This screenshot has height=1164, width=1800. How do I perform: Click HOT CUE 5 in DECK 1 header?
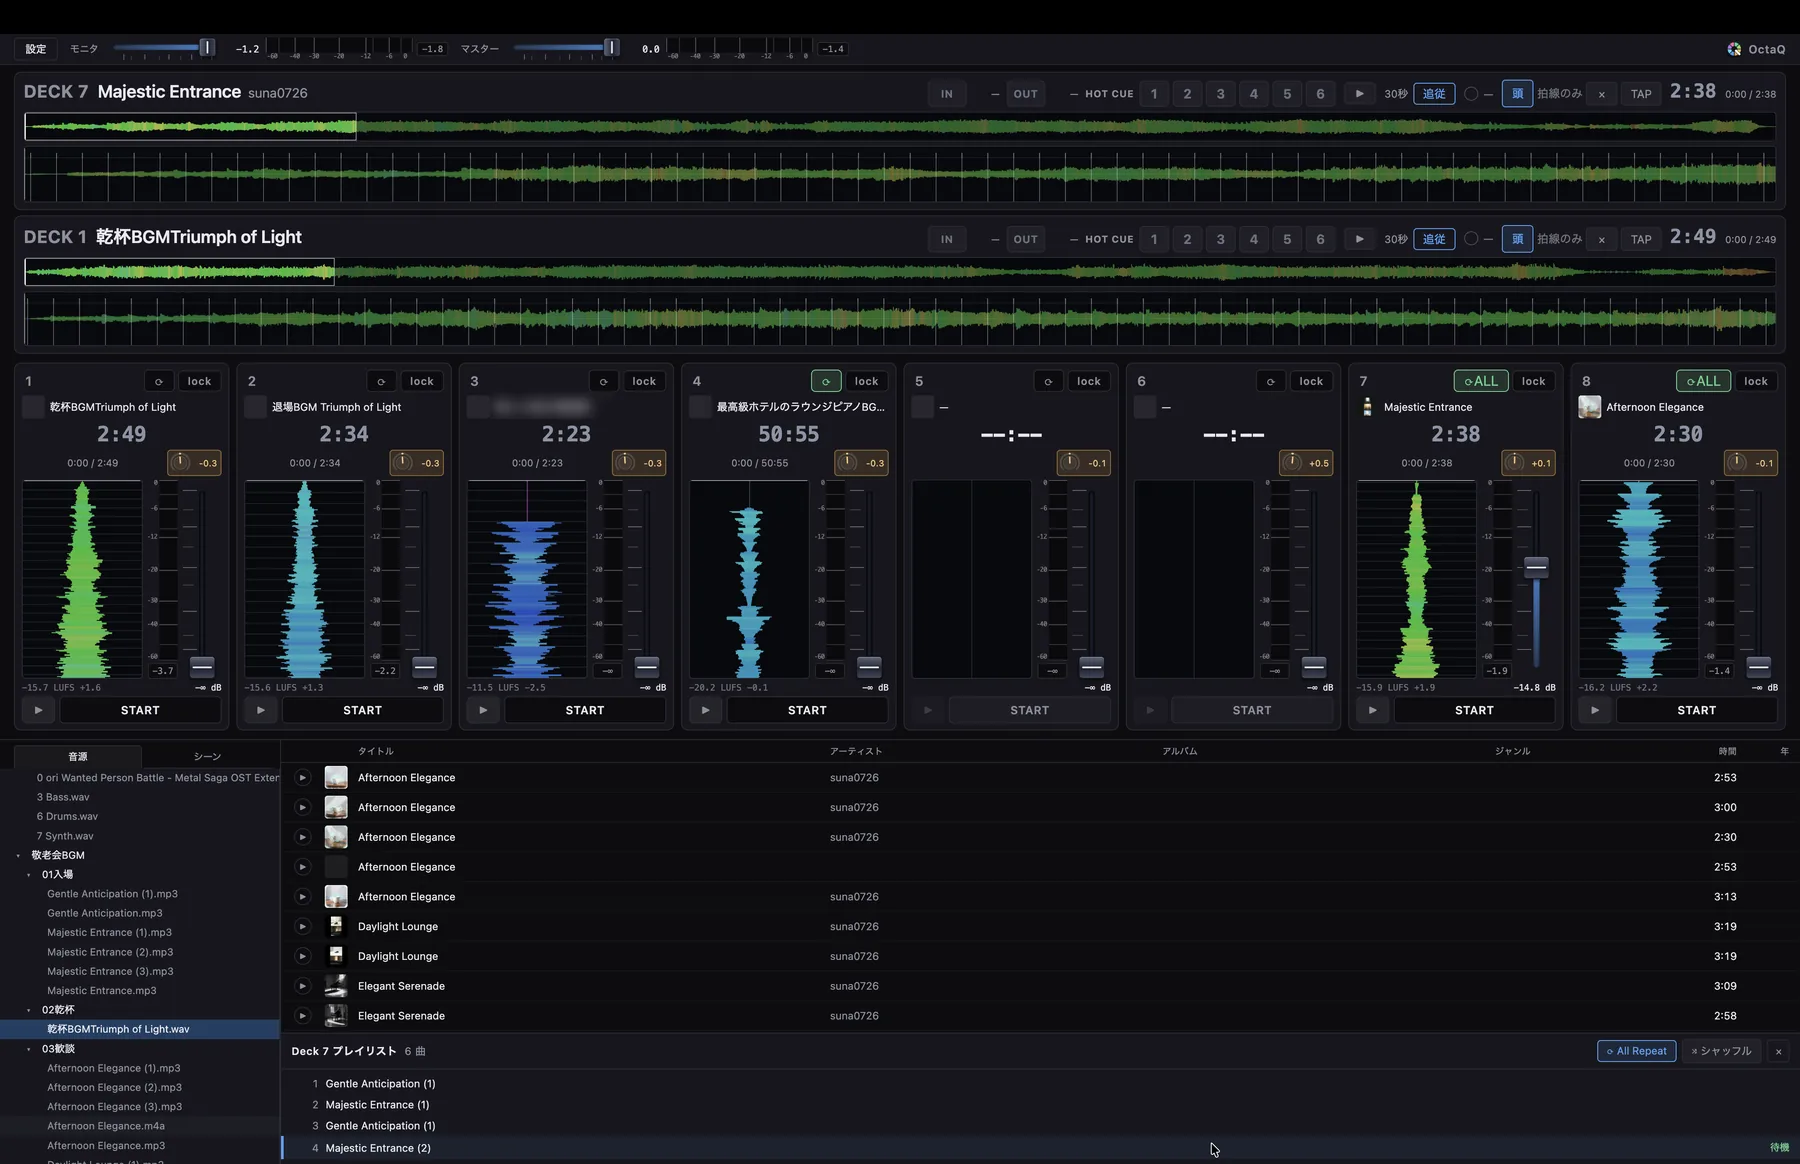1287,239
